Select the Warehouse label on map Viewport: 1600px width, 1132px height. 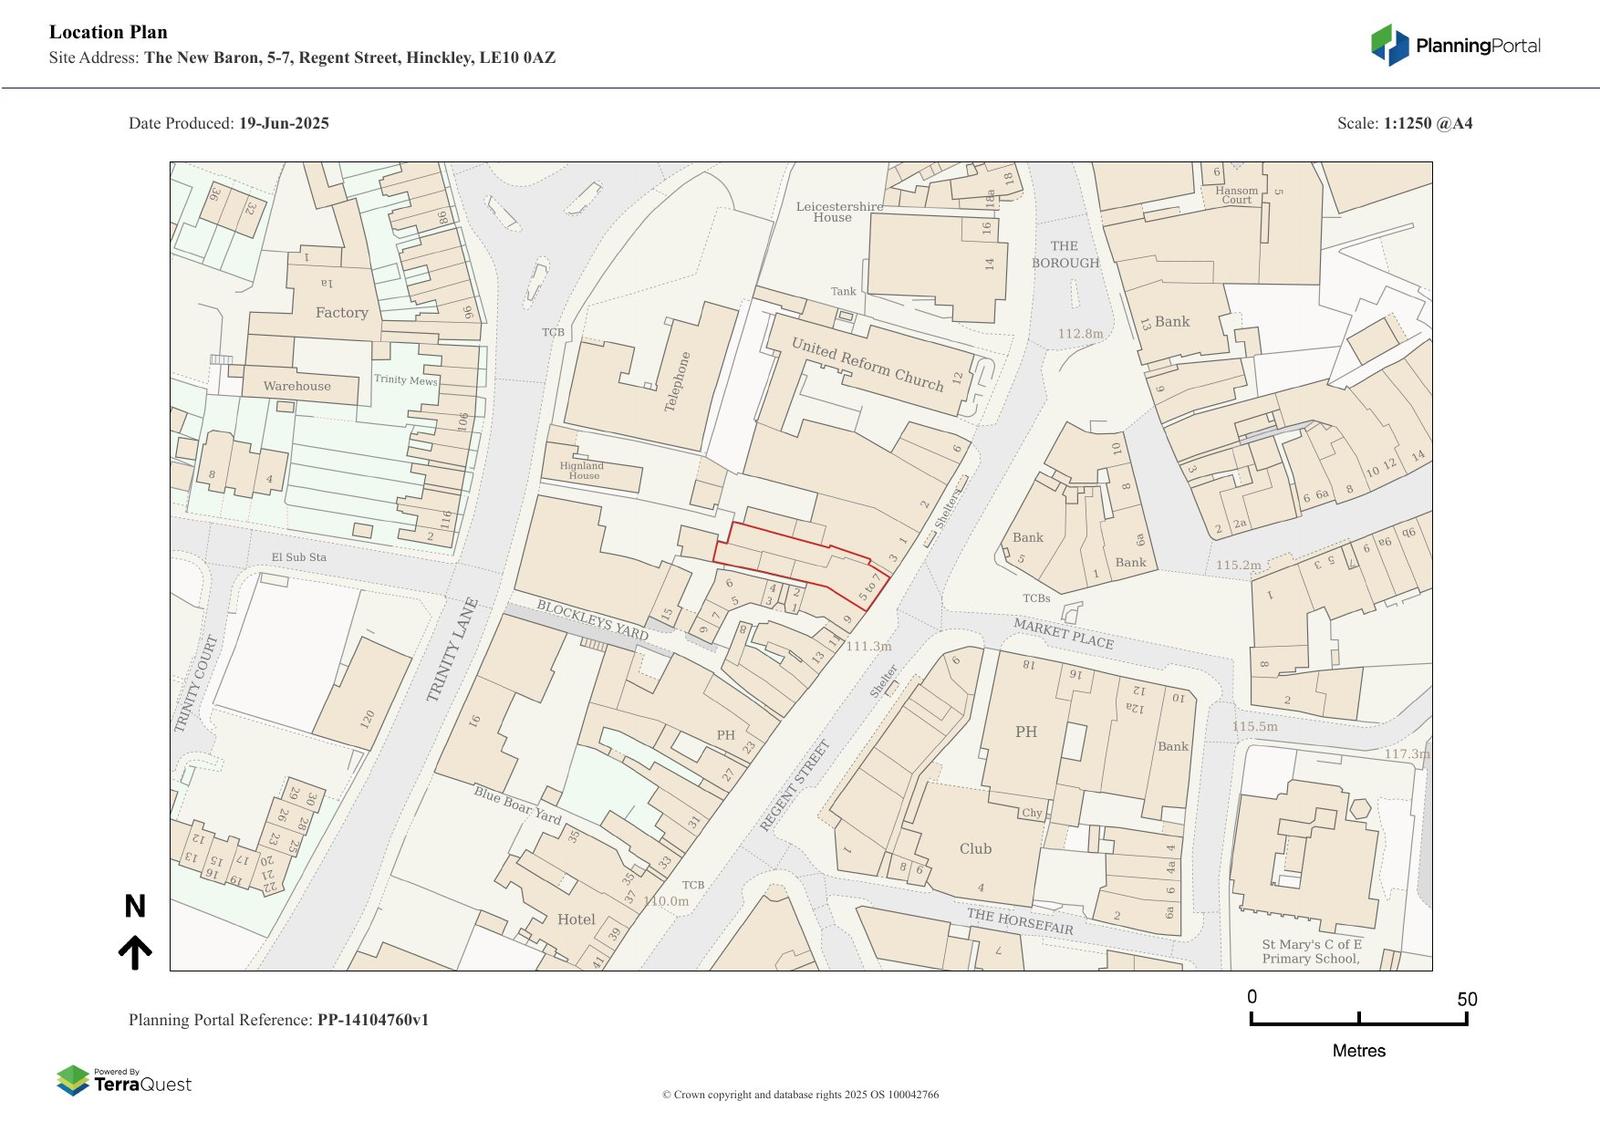(x=297, y=386)
